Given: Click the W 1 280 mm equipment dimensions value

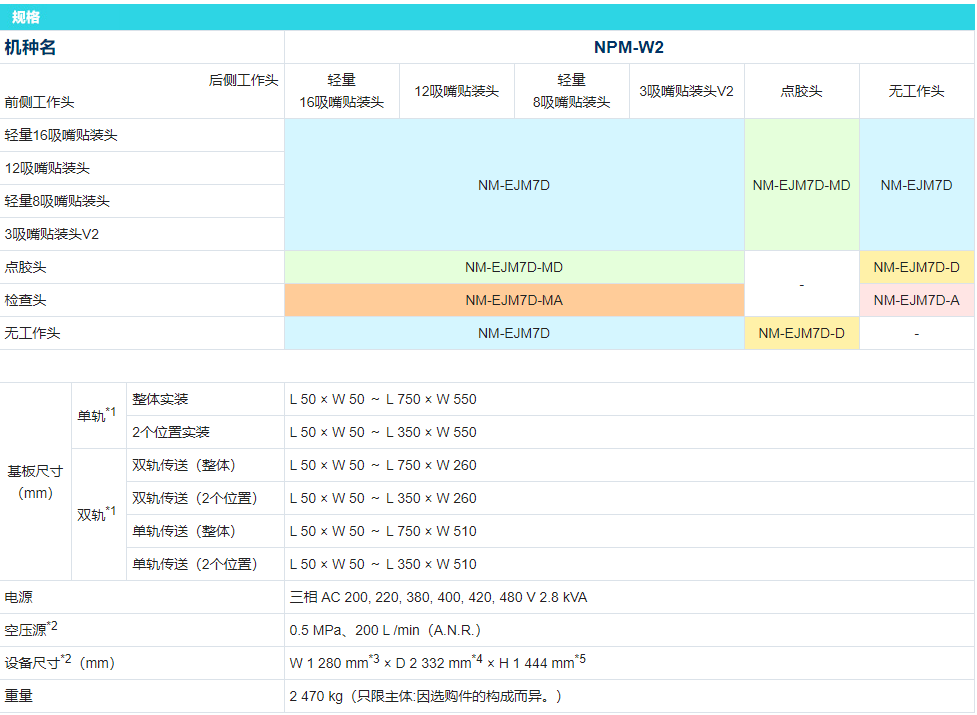Looking at the screenshot, I should pos(436,663).
